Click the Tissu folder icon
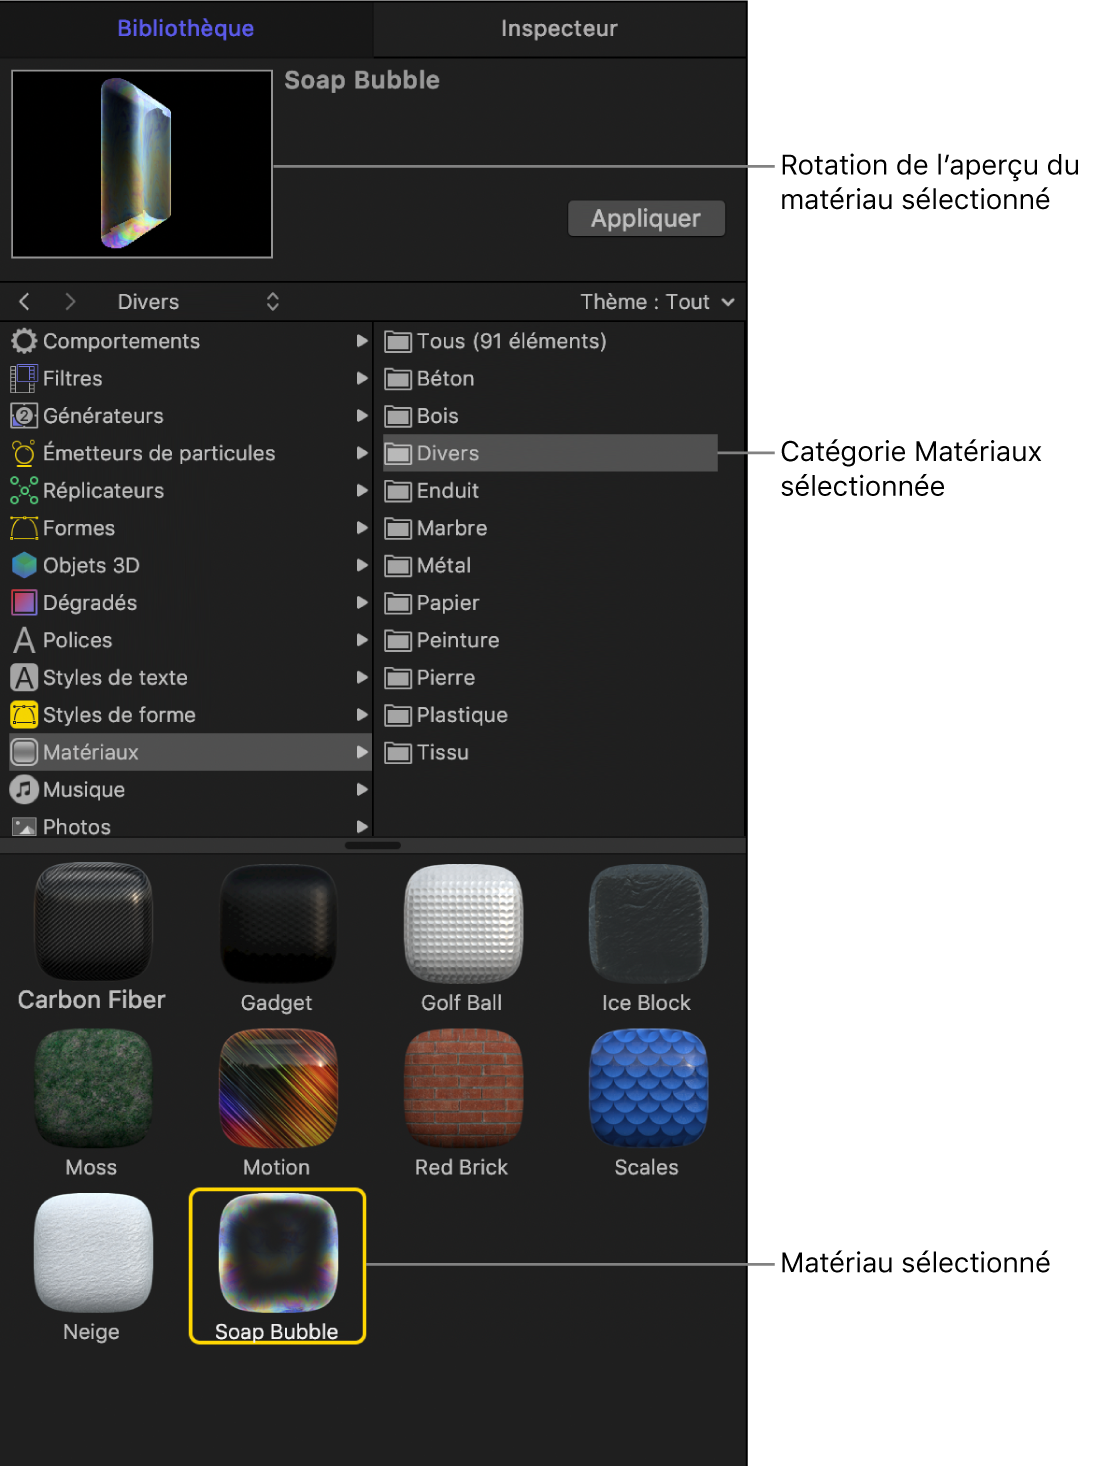The height and width of the screenshot is (1466, 1100). 399,753
